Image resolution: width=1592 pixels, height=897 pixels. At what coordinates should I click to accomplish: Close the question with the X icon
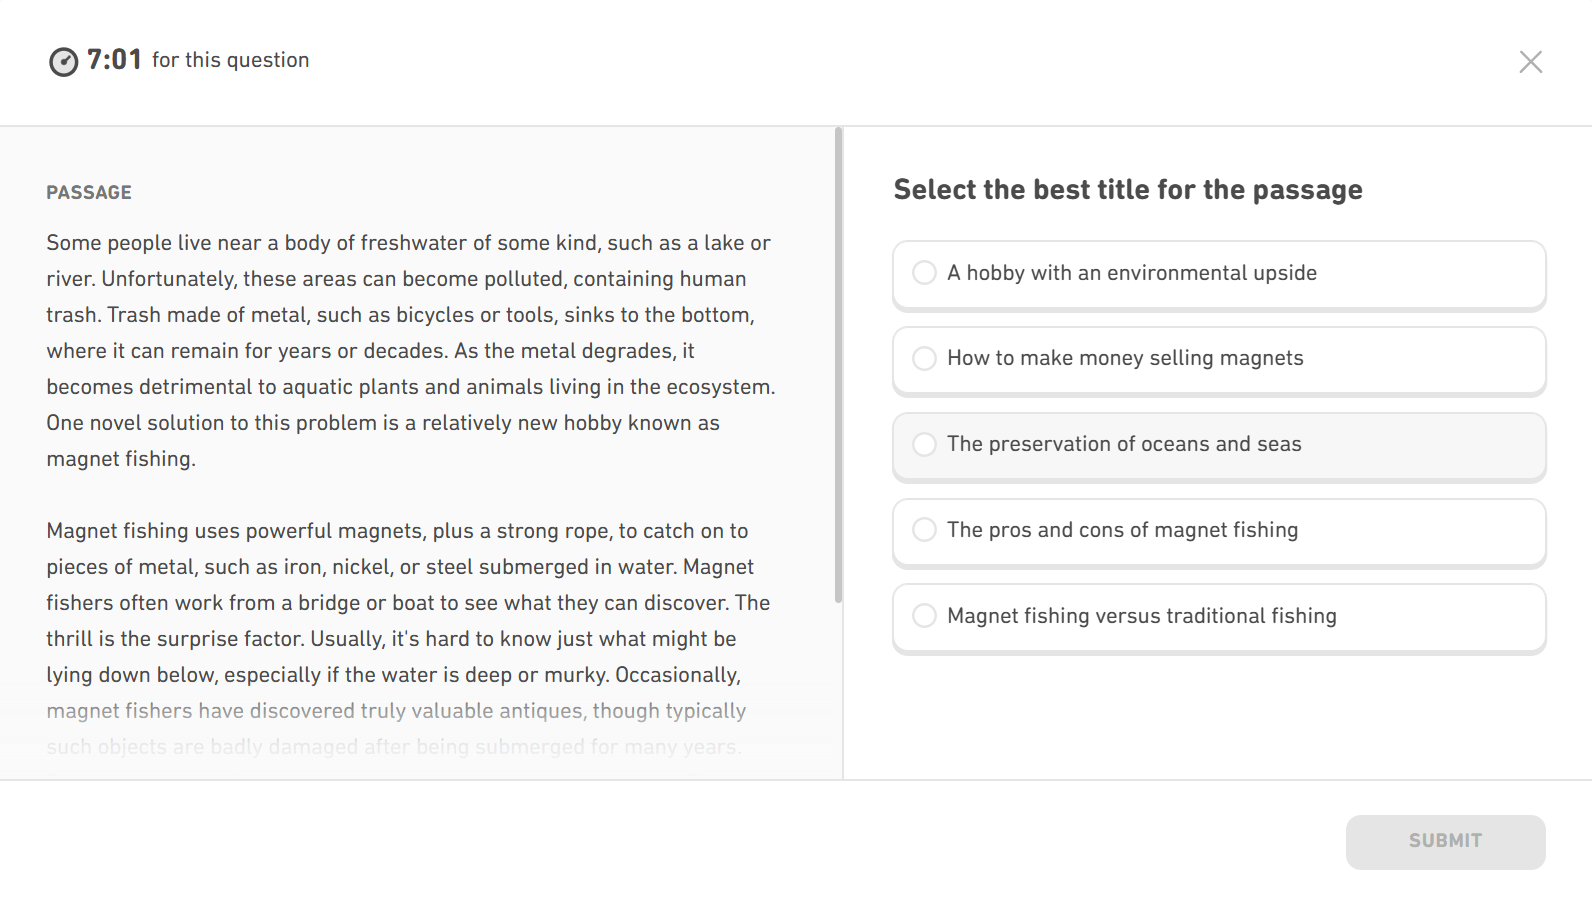coord(1530,62)
